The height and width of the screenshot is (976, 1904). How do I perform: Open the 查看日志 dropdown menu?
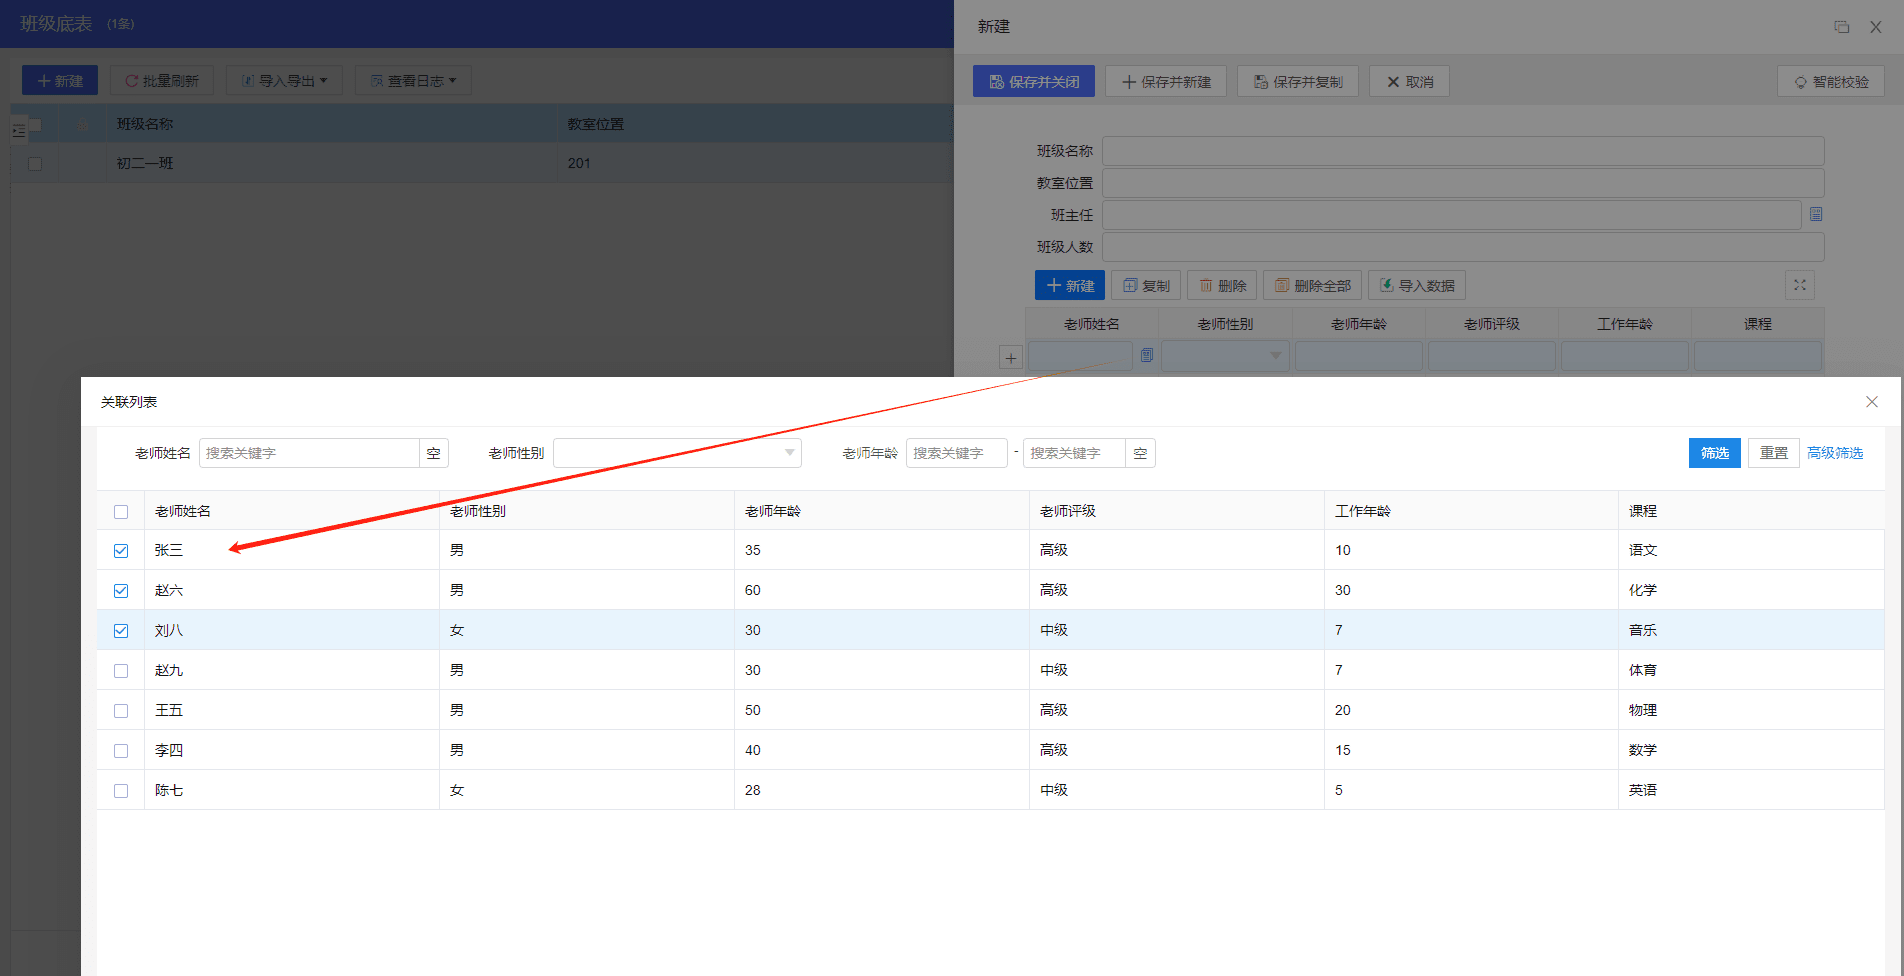pyautogui.click(x=413, y=80)
